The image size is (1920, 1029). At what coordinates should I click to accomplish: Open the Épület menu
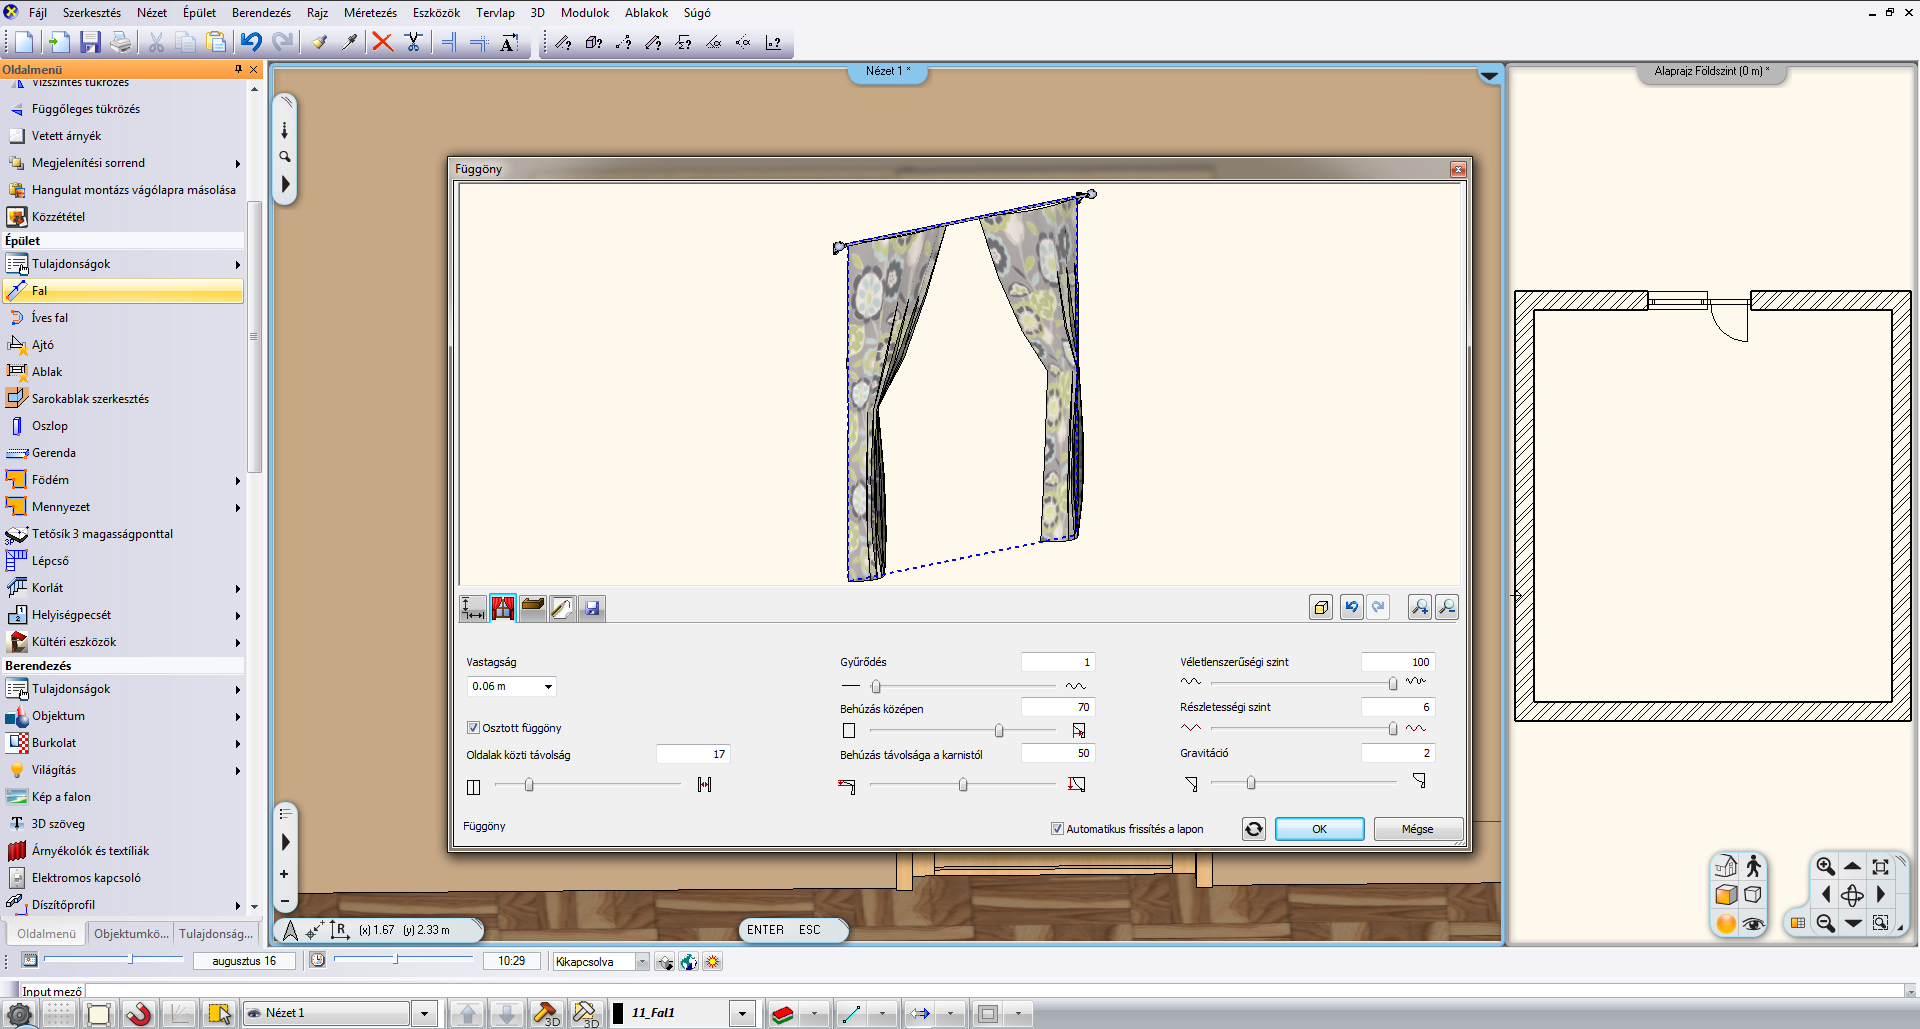(199, 13)
